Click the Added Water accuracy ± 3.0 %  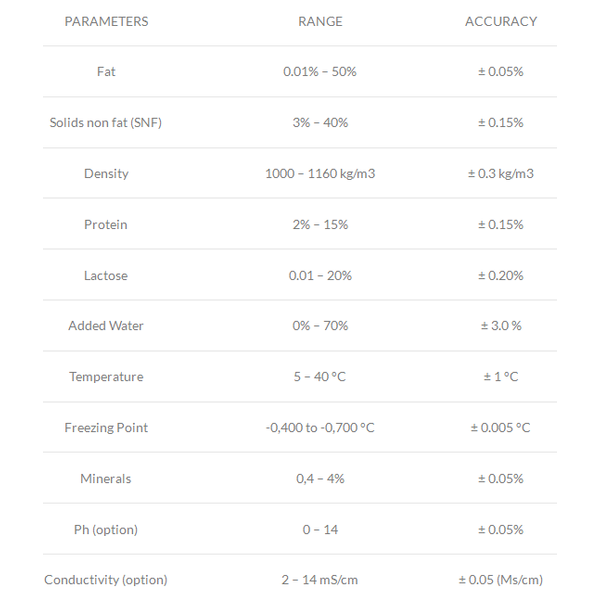(x=501, y=326)
